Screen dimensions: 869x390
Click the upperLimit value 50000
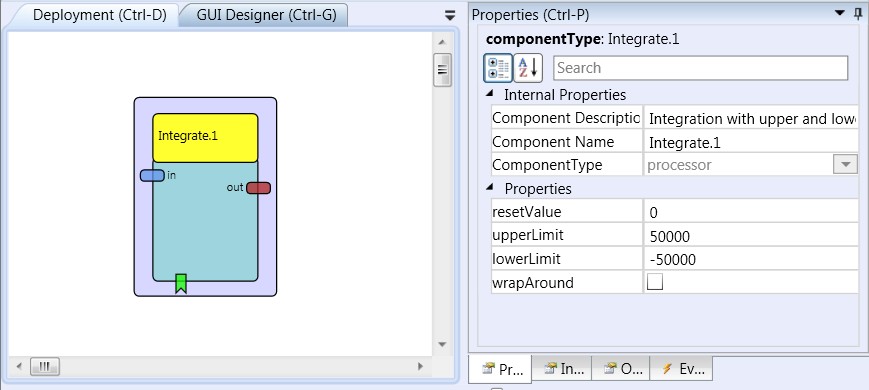click(x=751, y=236)
